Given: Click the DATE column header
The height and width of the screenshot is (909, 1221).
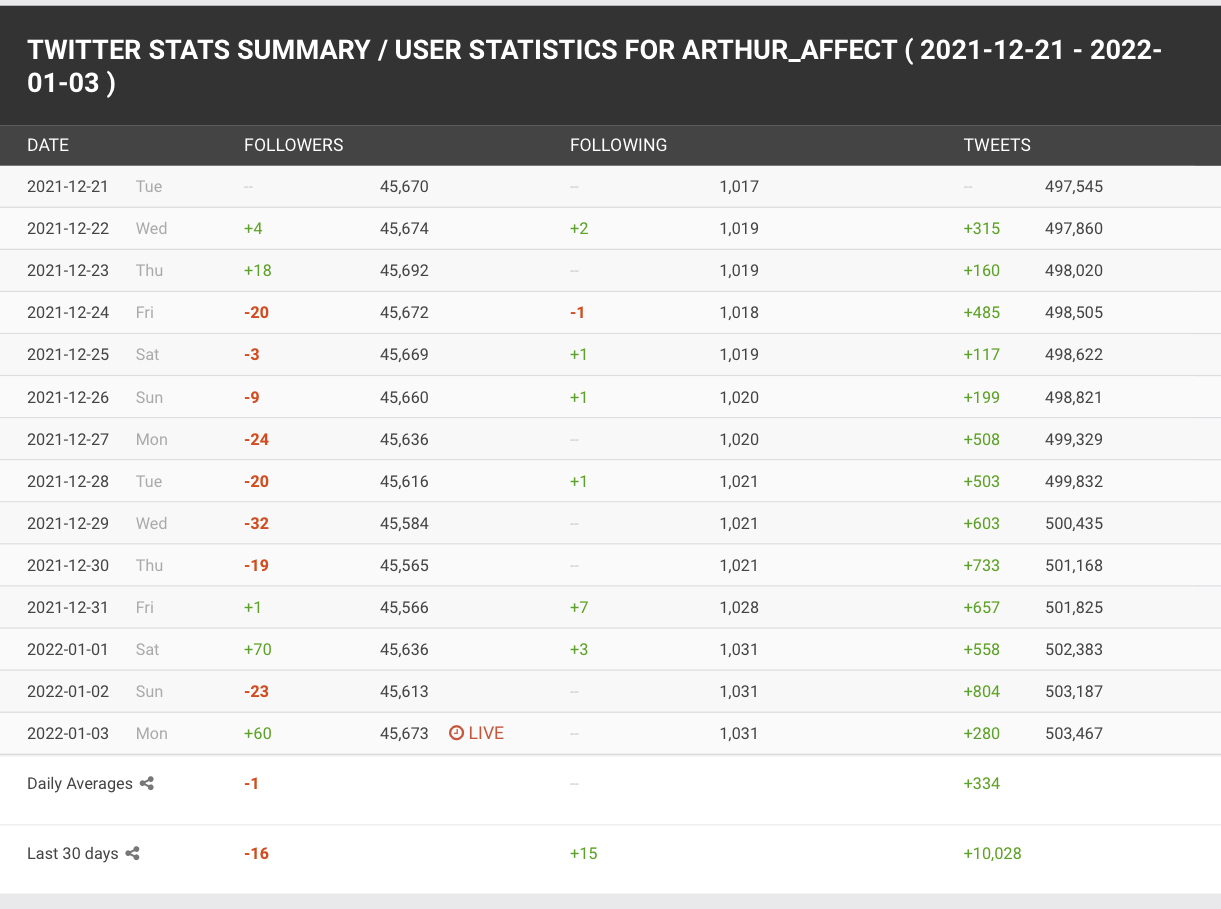Looking at the screenshot, I should (x=48, y=145).
